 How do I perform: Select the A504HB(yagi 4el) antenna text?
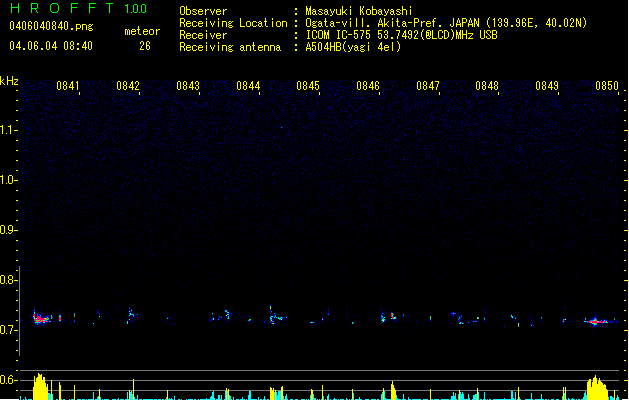[353, 47]
